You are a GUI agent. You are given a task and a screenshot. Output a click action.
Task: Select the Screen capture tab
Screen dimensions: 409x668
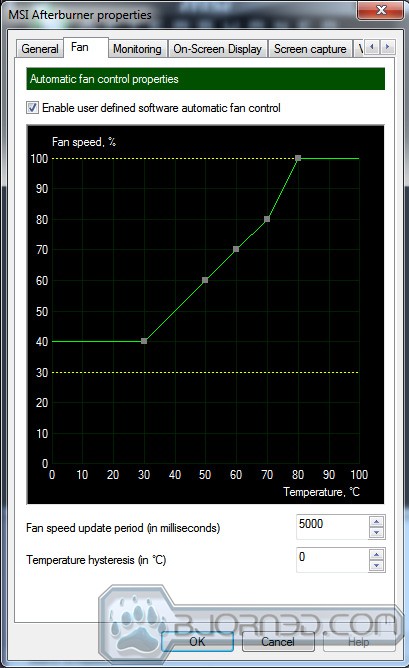point(310,49)
